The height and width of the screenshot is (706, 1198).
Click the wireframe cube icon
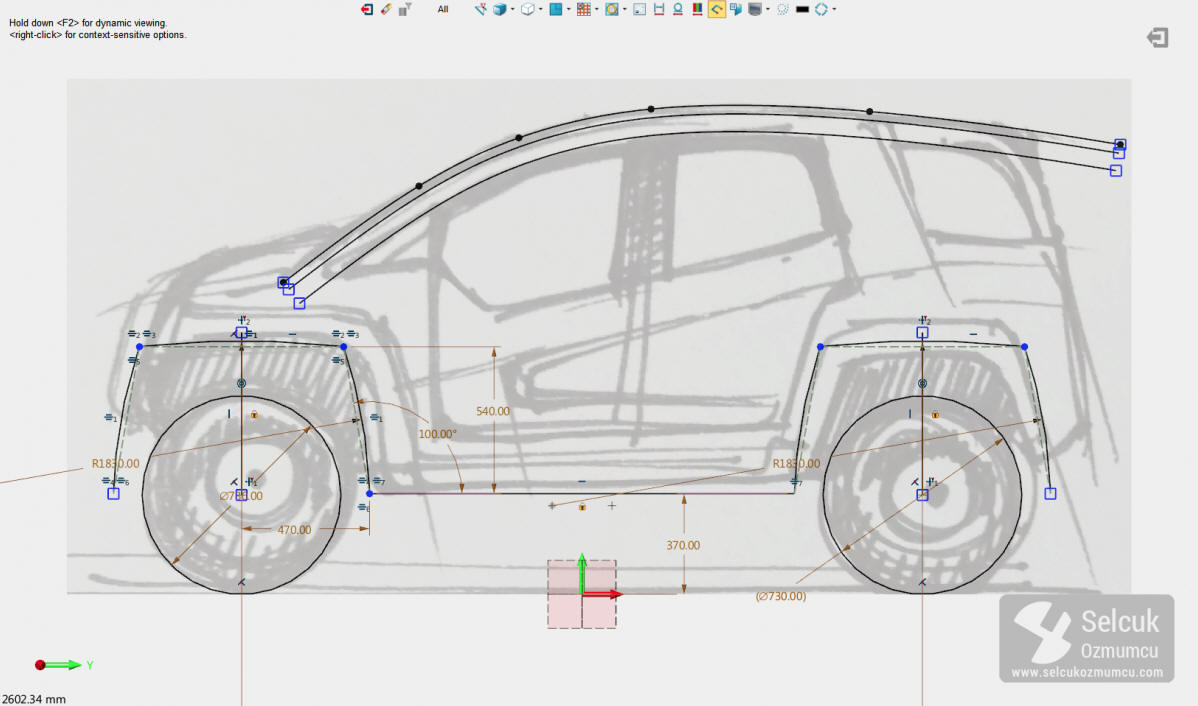pos(527,9)
